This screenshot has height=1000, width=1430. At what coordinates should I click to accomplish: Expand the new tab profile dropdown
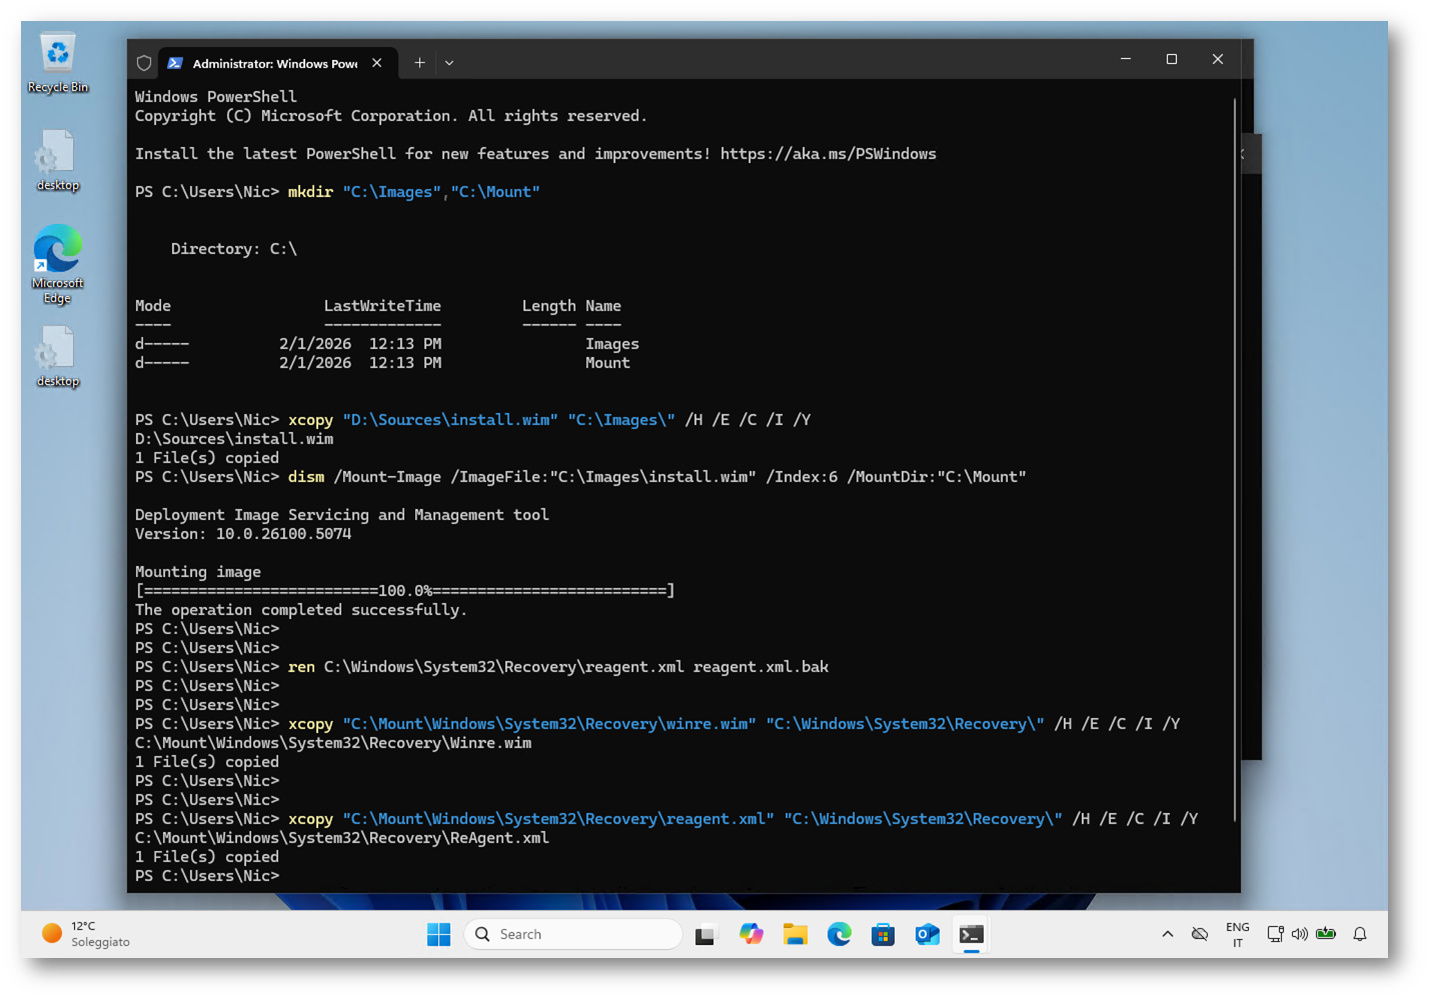(449, 63)
